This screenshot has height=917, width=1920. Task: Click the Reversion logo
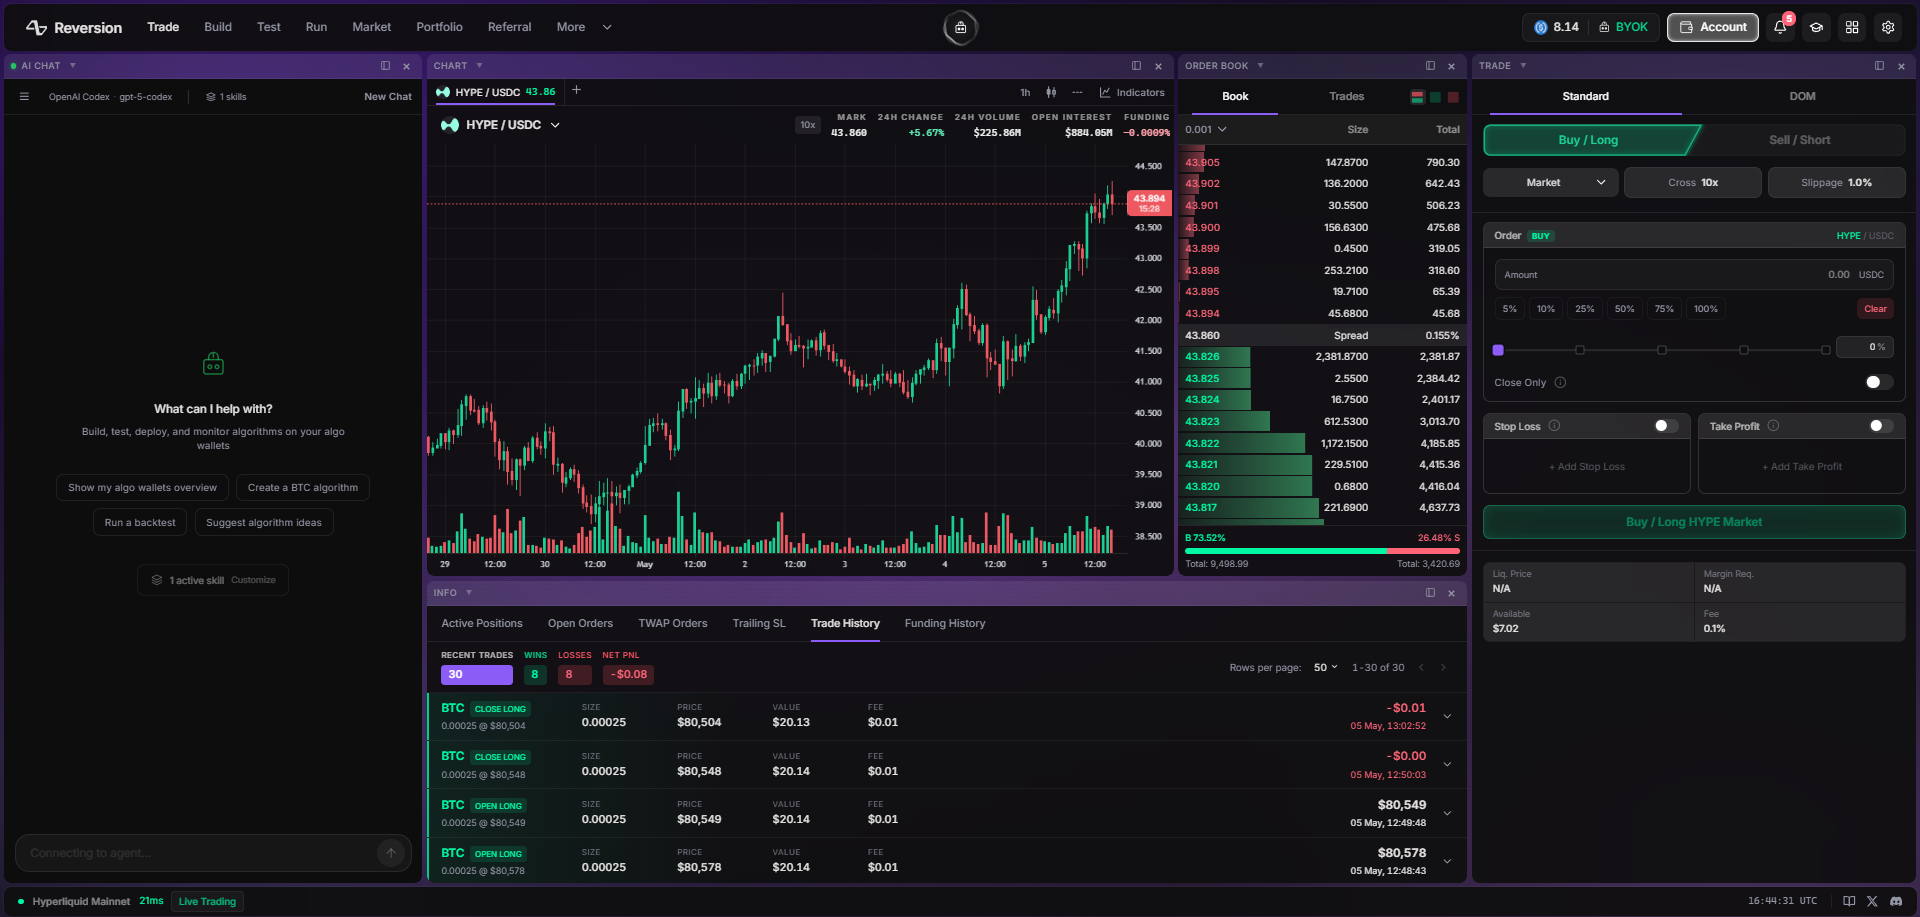pos(74,28)
